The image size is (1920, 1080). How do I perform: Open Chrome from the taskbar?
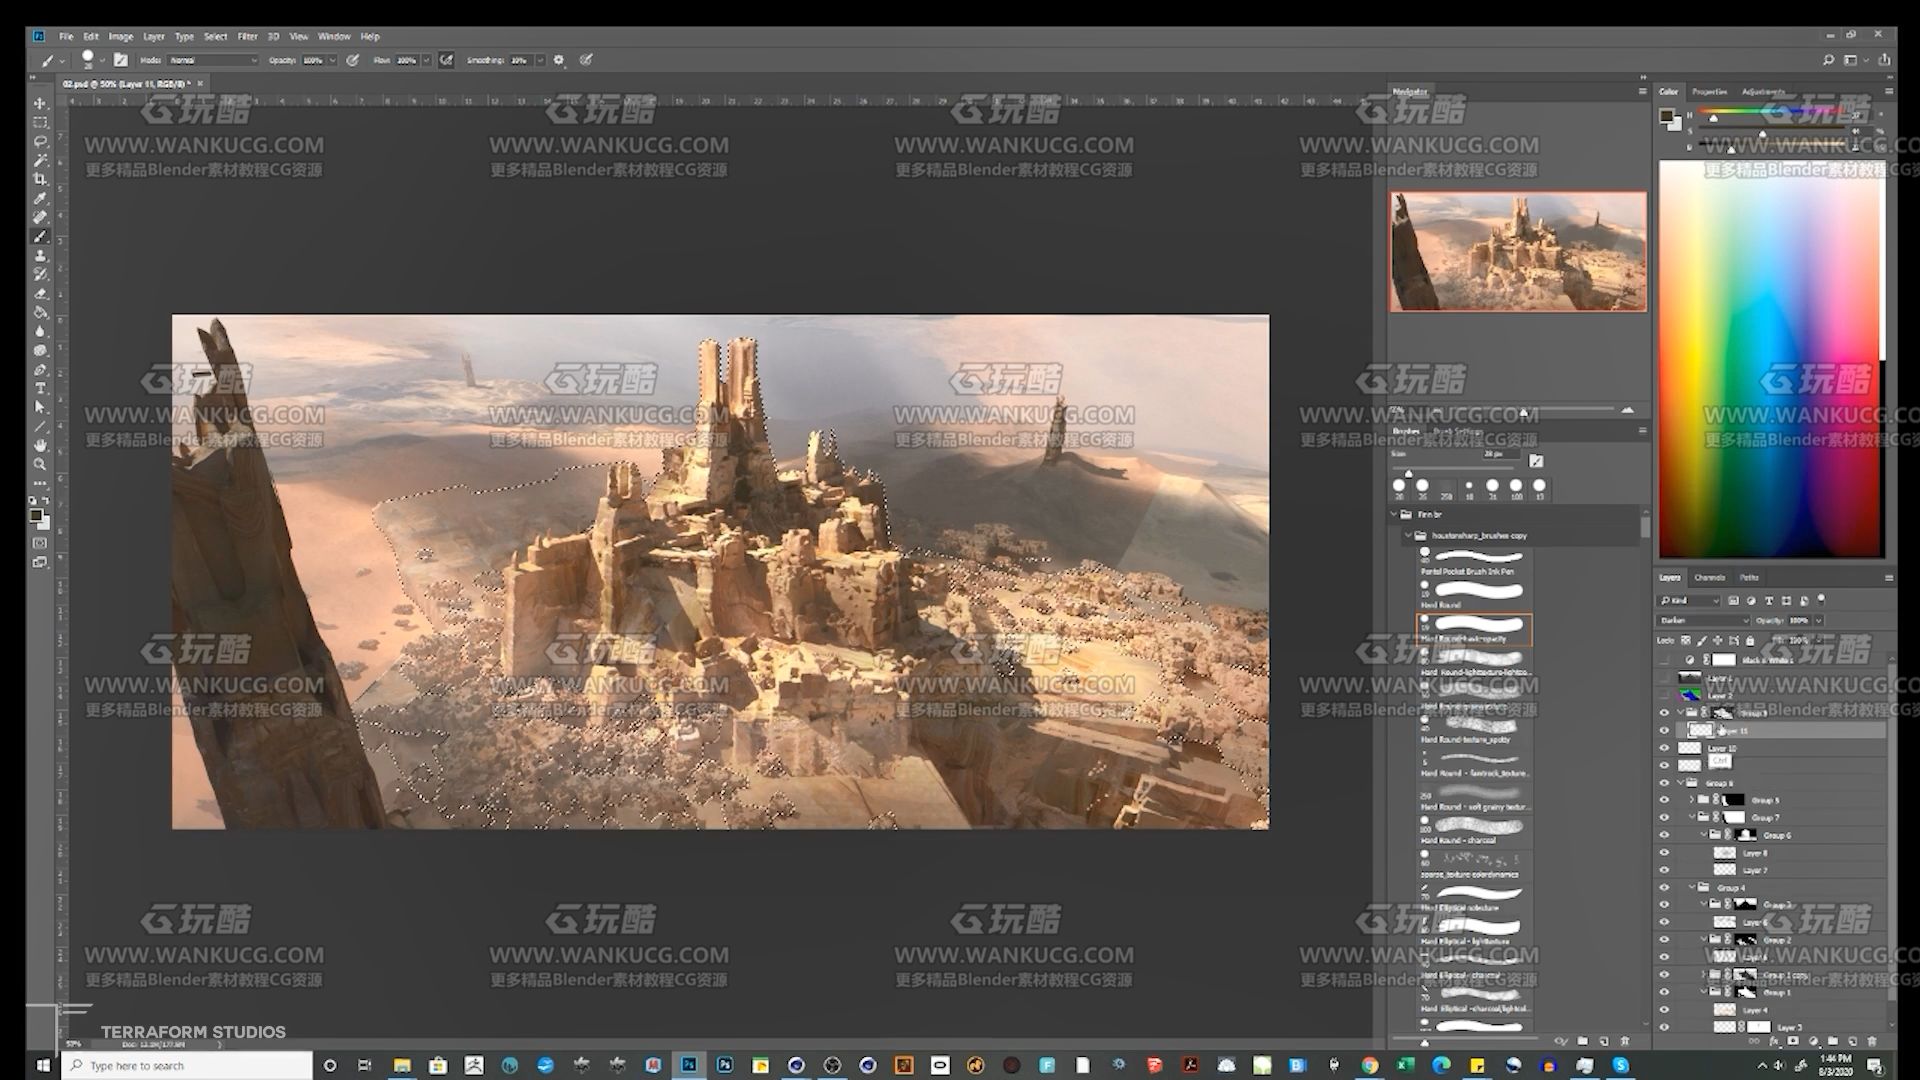click(1369, 1065)
